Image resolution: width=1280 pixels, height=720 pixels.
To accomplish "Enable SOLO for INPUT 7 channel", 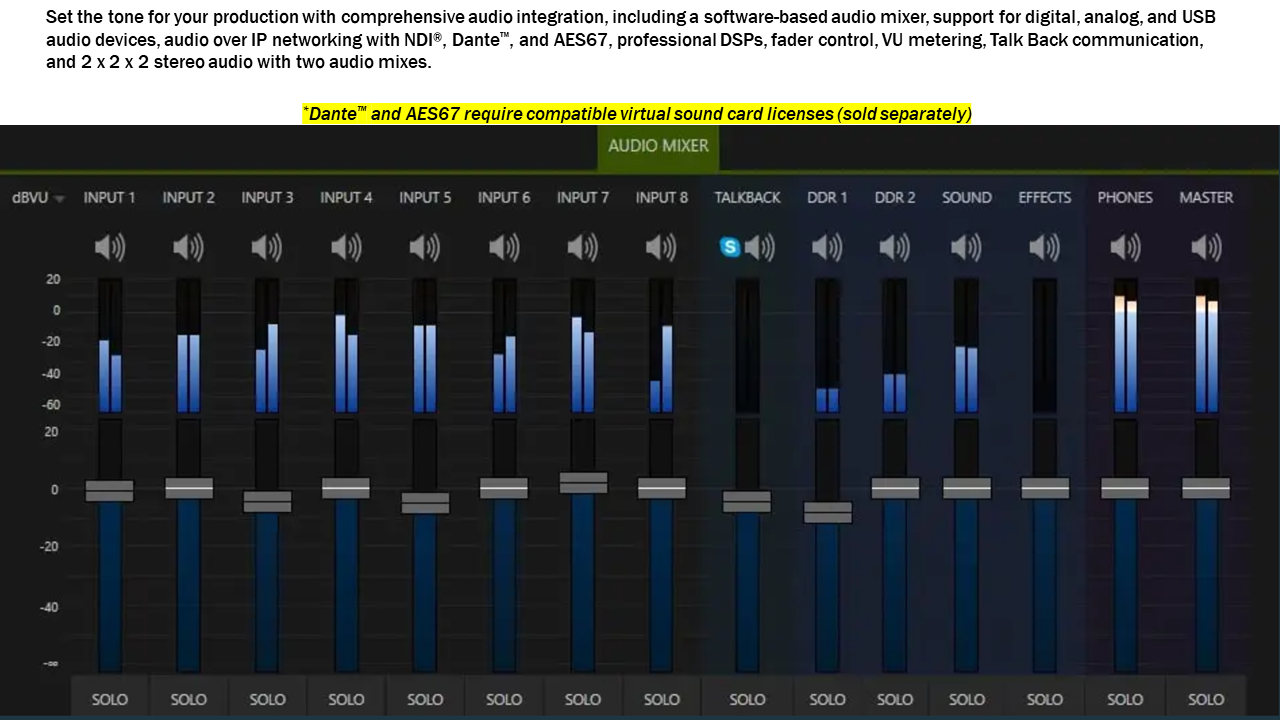I will (x=583, y=699).
